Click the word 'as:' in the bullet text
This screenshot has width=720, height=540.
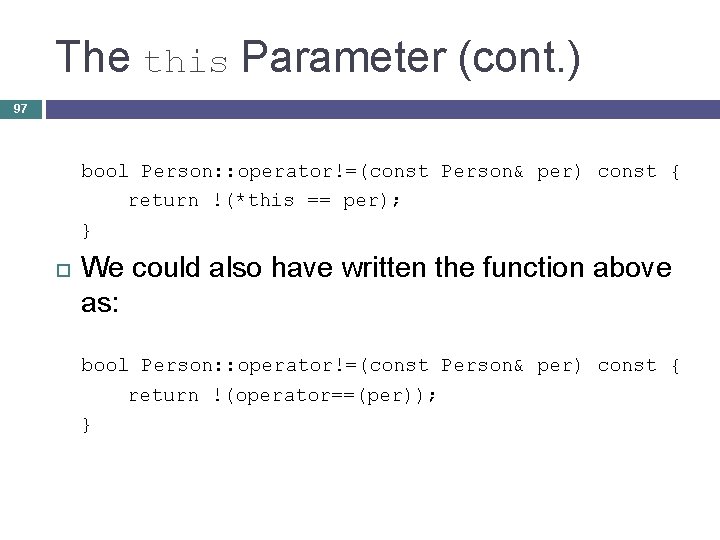click(x=100, y=303)
